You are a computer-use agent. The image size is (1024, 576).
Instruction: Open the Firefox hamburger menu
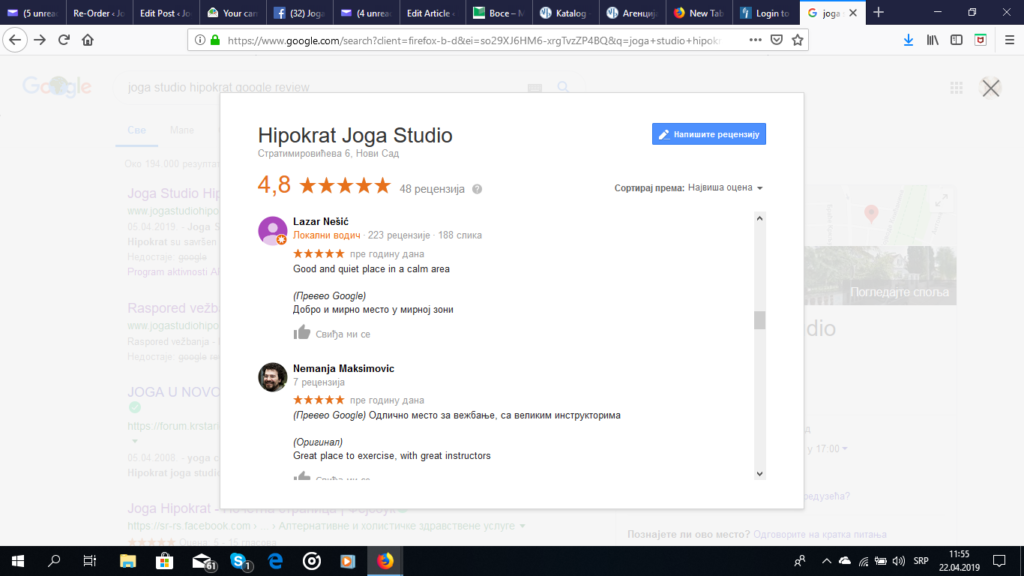pos(1010,40)
